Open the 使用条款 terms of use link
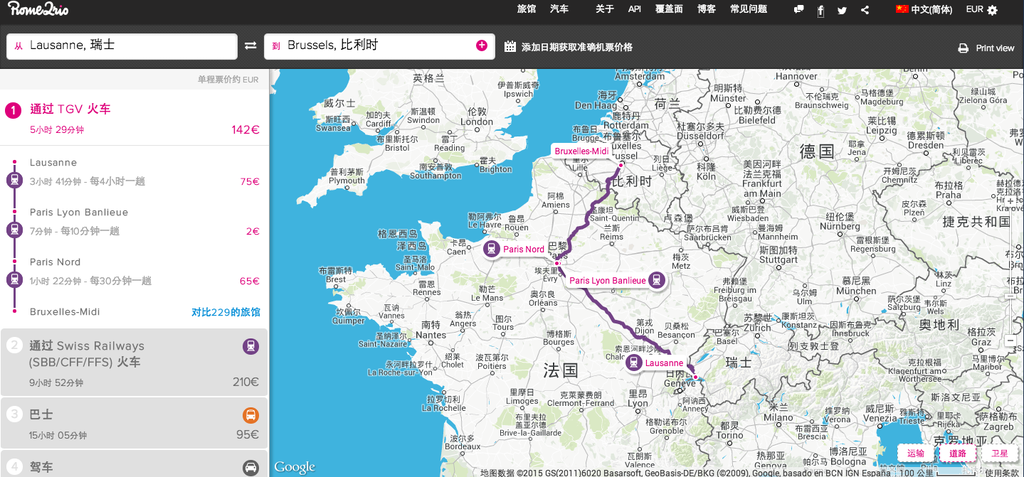This screenshot has height=477, width=1024. (x=1001, y=472)
